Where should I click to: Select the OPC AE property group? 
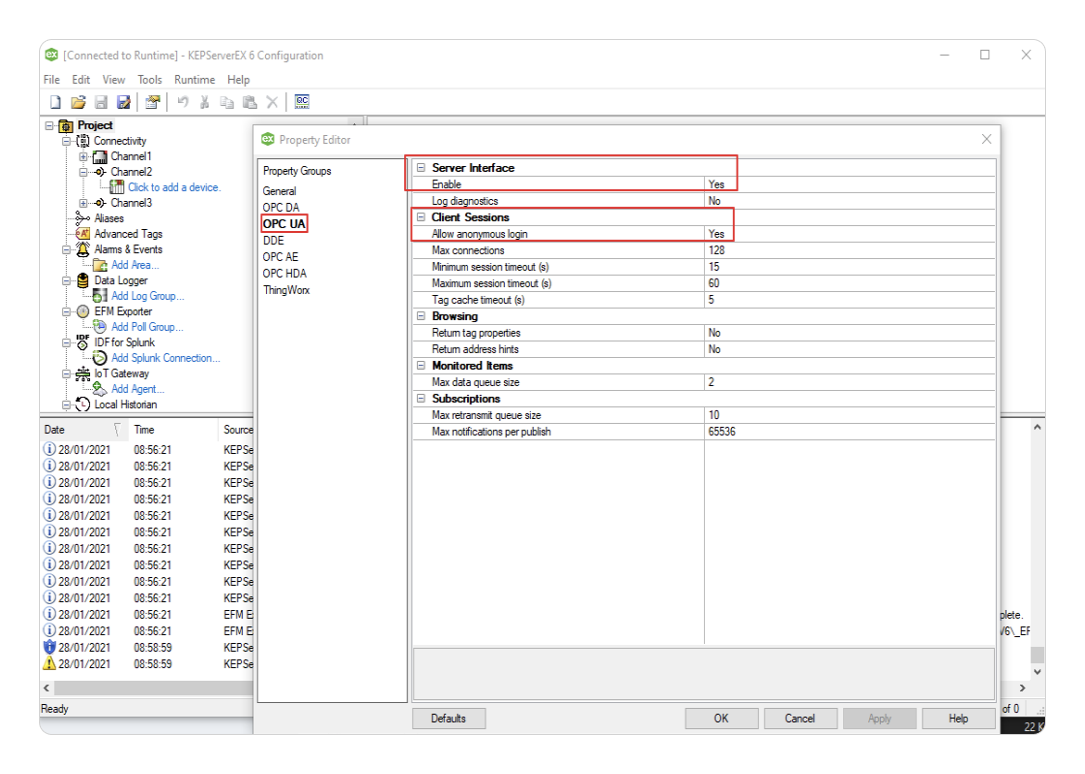click(280, 257)
